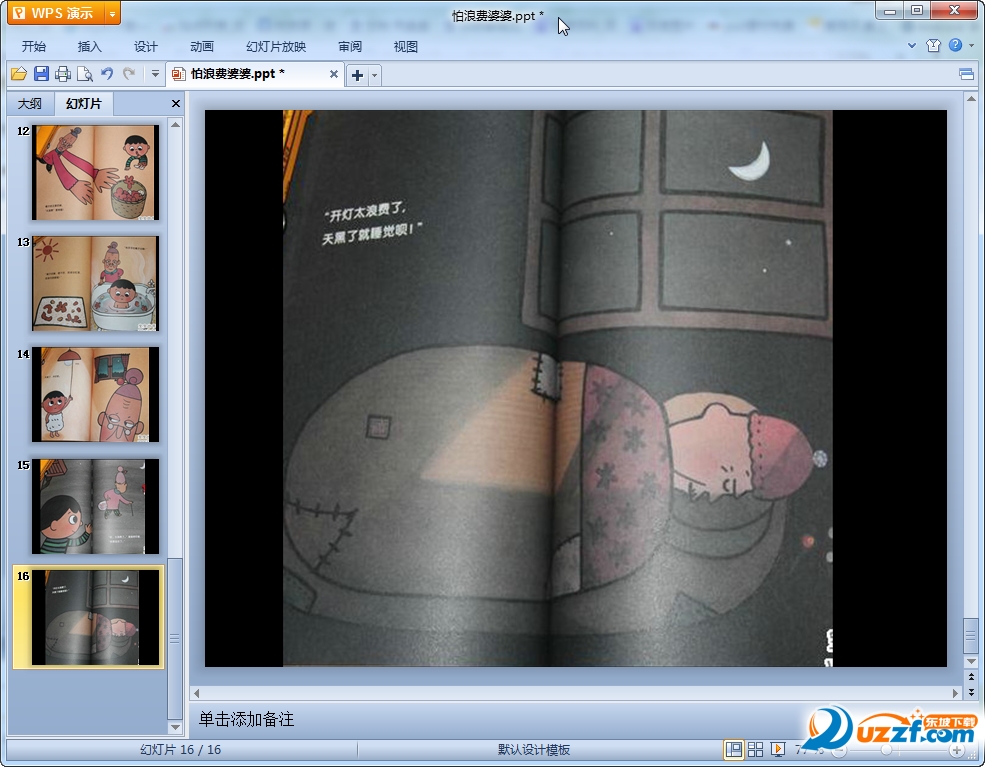This screenshot has height=767, width=985.
Task: Open the WPS 演示 application menu
Action: click(56, 13)
